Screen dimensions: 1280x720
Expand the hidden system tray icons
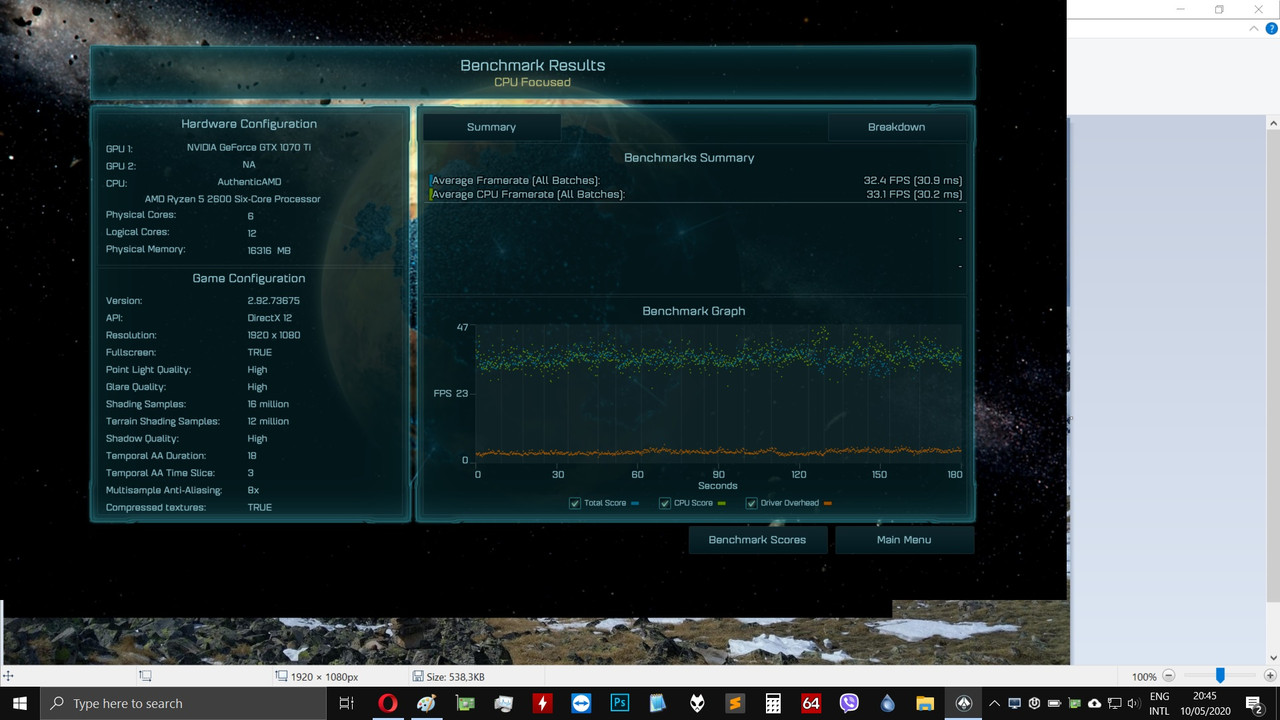click(x=995, y=703)
